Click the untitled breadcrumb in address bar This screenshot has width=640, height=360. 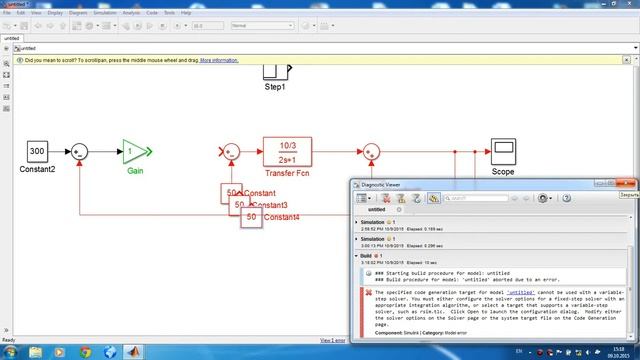pos(28,48)
